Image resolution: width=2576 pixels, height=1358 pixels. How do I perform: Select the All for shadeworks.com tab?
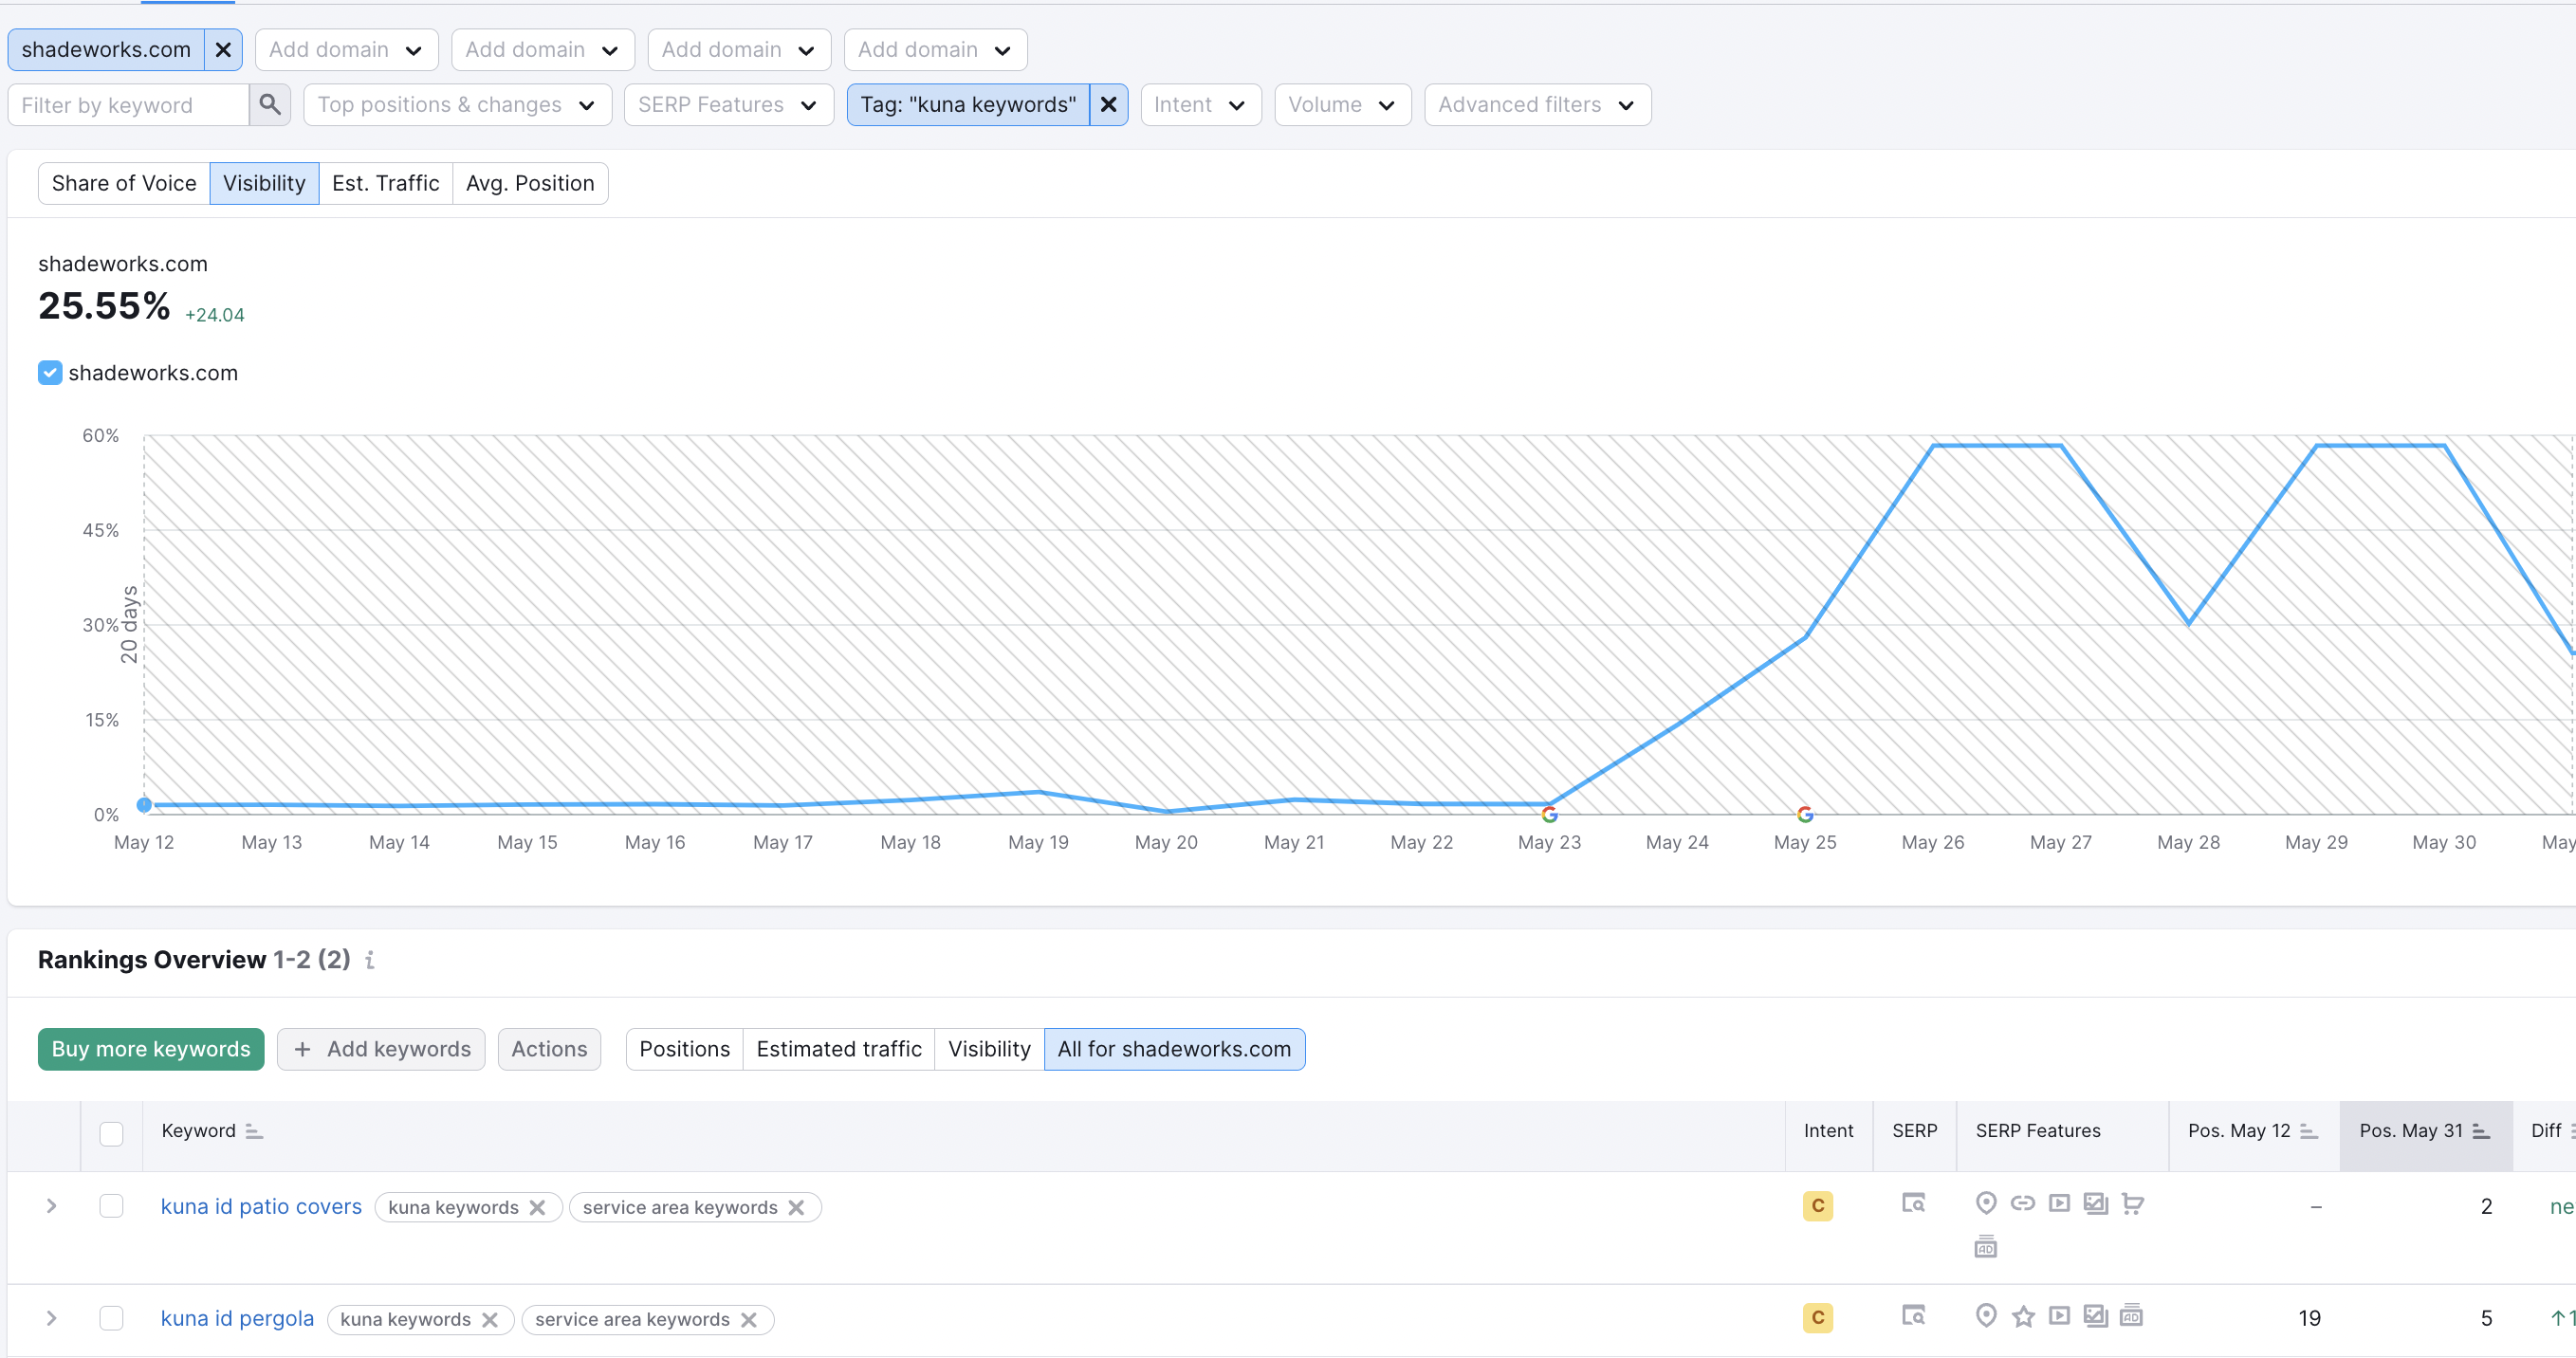pos(1174,1049)
